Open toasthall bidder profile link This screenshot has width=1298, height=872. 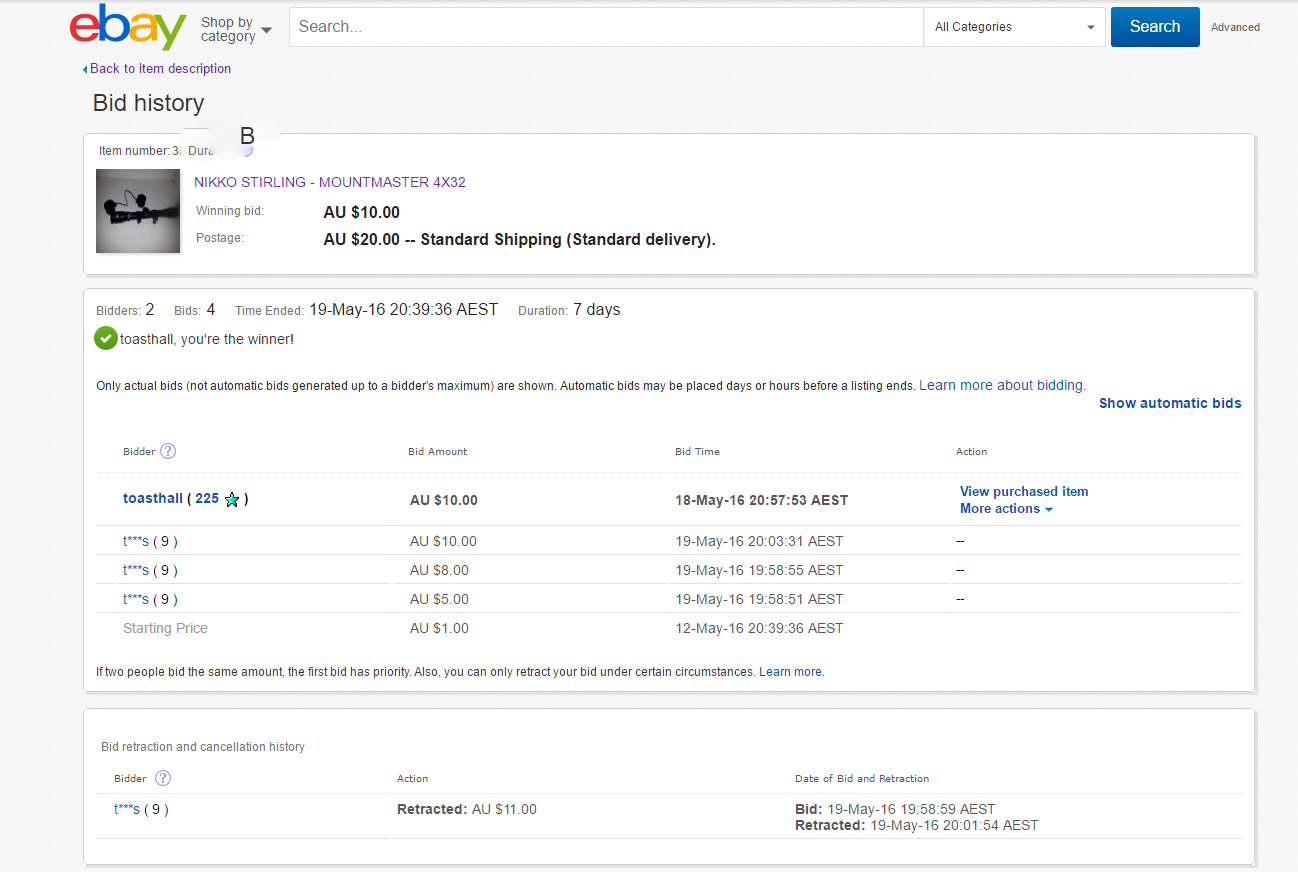153,498
